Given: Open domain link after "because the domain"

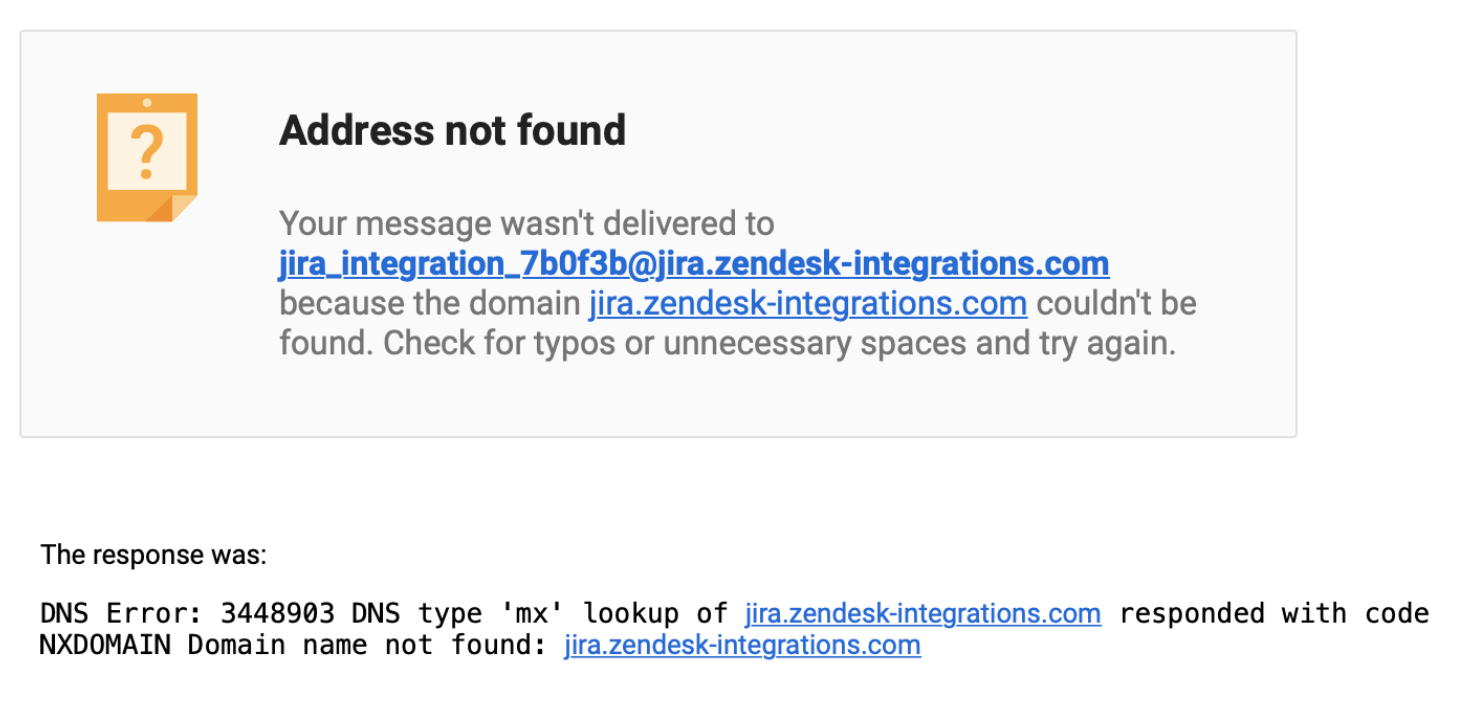Looking at the screenshot, I should [x=807, y=303].
